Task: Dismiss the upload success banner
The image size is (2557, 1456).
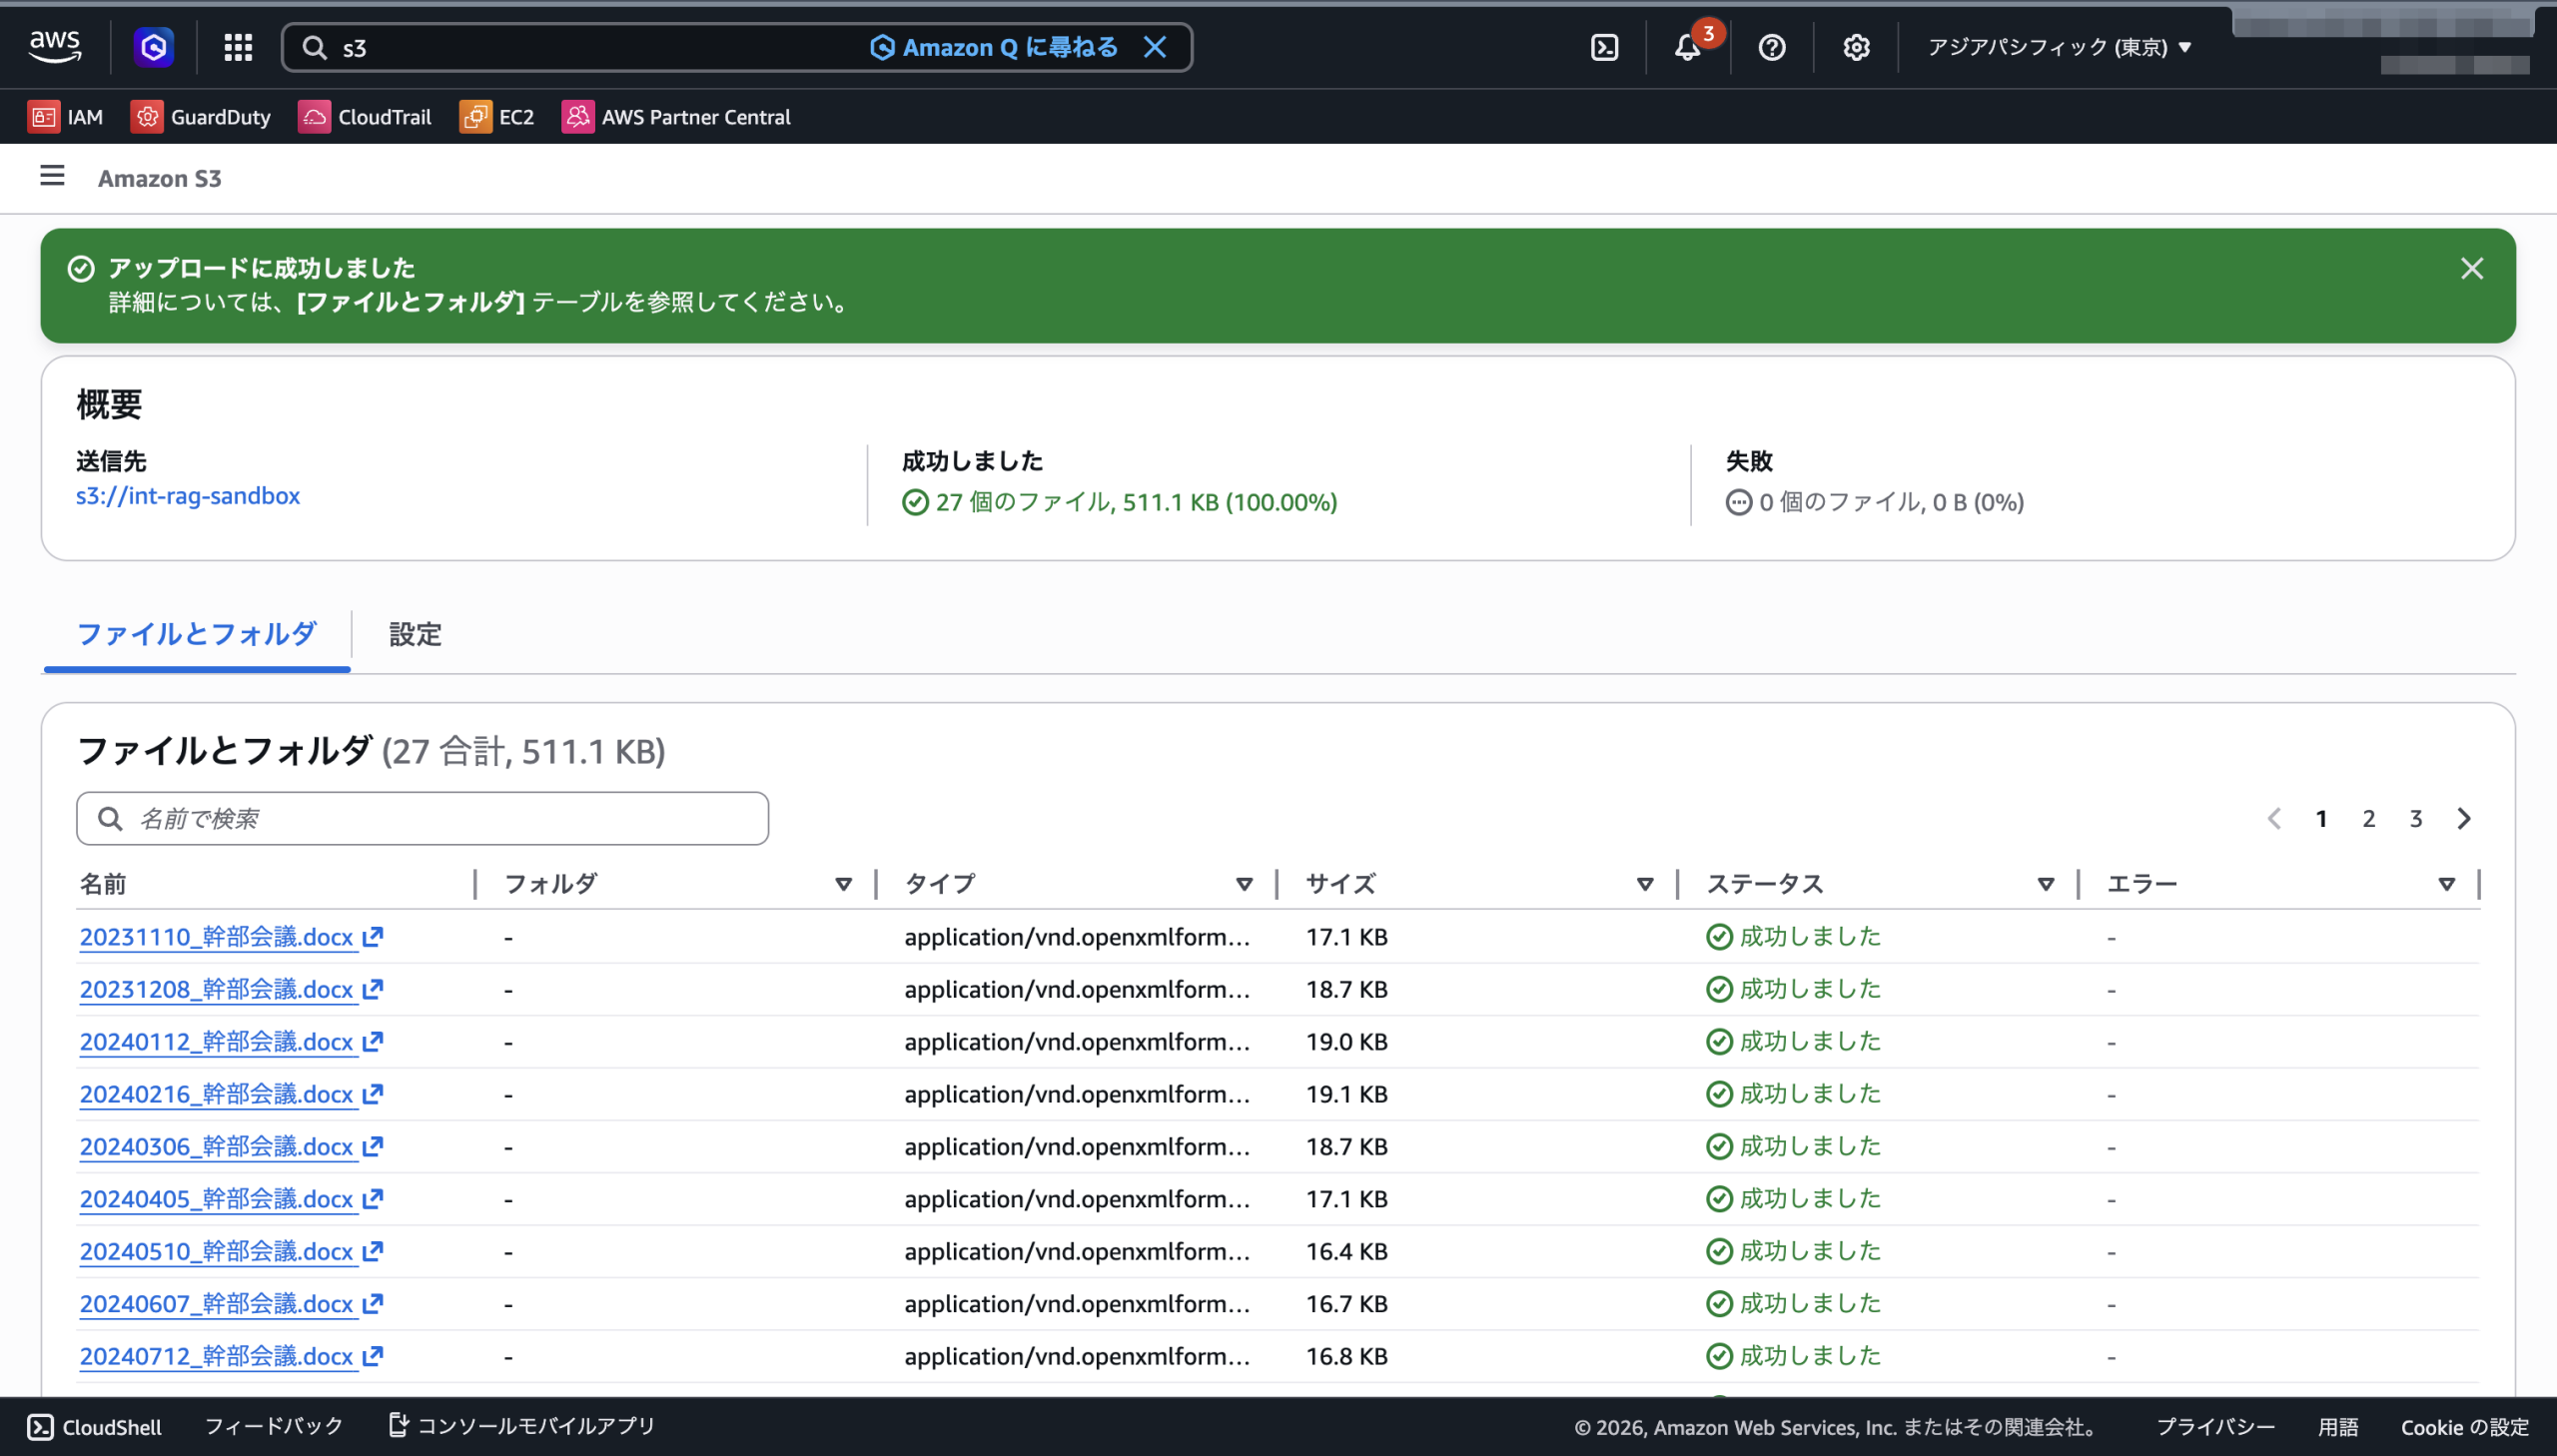Action: (2471, 268)
